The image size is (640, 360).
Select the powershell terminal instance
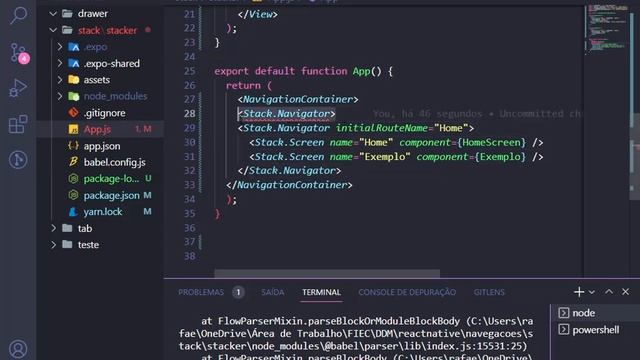click(x=595, y=330)
